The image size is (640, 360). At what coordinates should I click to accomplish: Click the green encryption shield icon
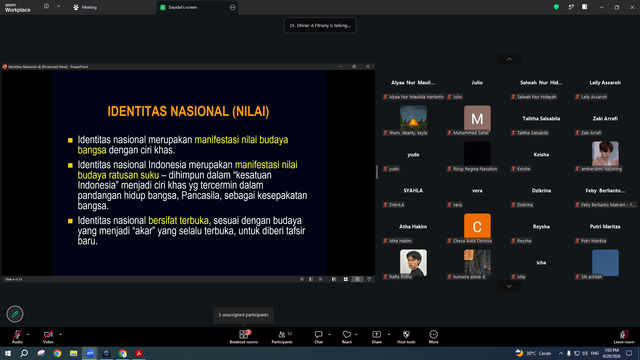tap(556, 7)
